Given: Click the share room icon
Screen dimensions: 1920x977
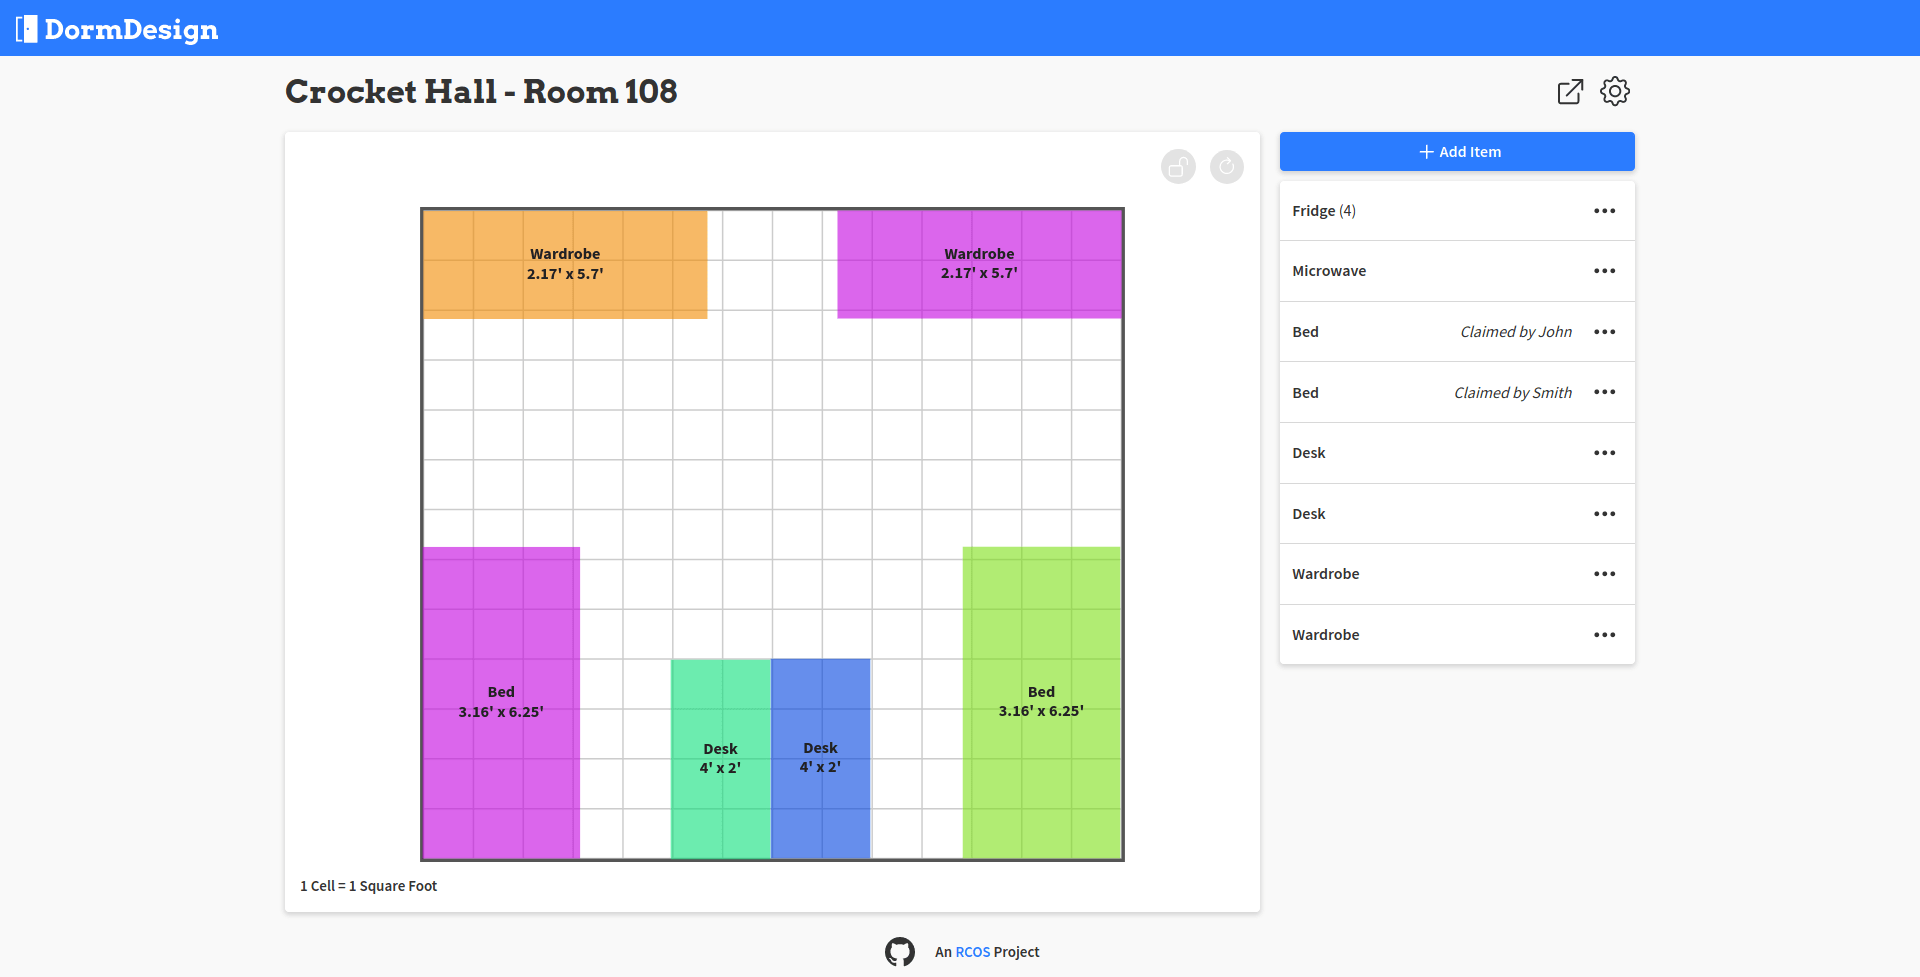Looking at the screenshot, I should point(1570,91).
